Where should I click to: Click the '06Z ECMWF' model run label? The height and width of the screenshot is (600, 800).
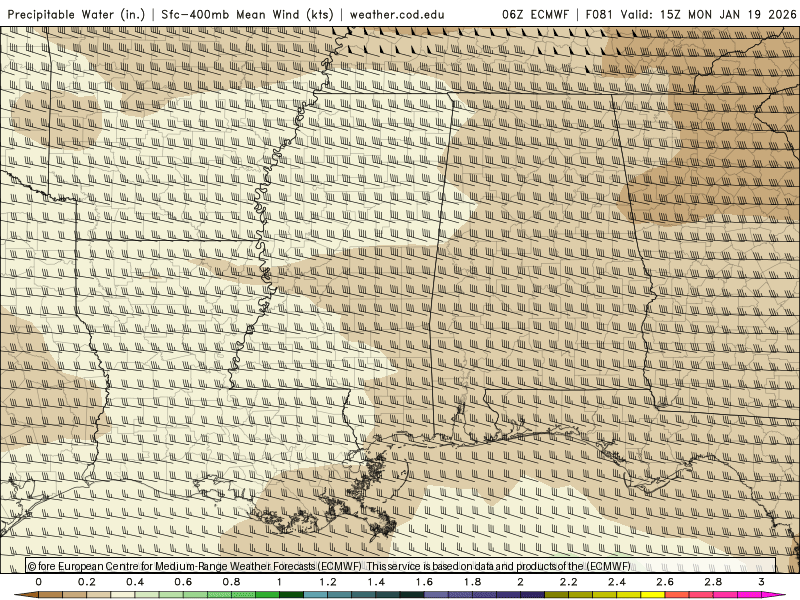pyautogui.click(x=535, y=15)
